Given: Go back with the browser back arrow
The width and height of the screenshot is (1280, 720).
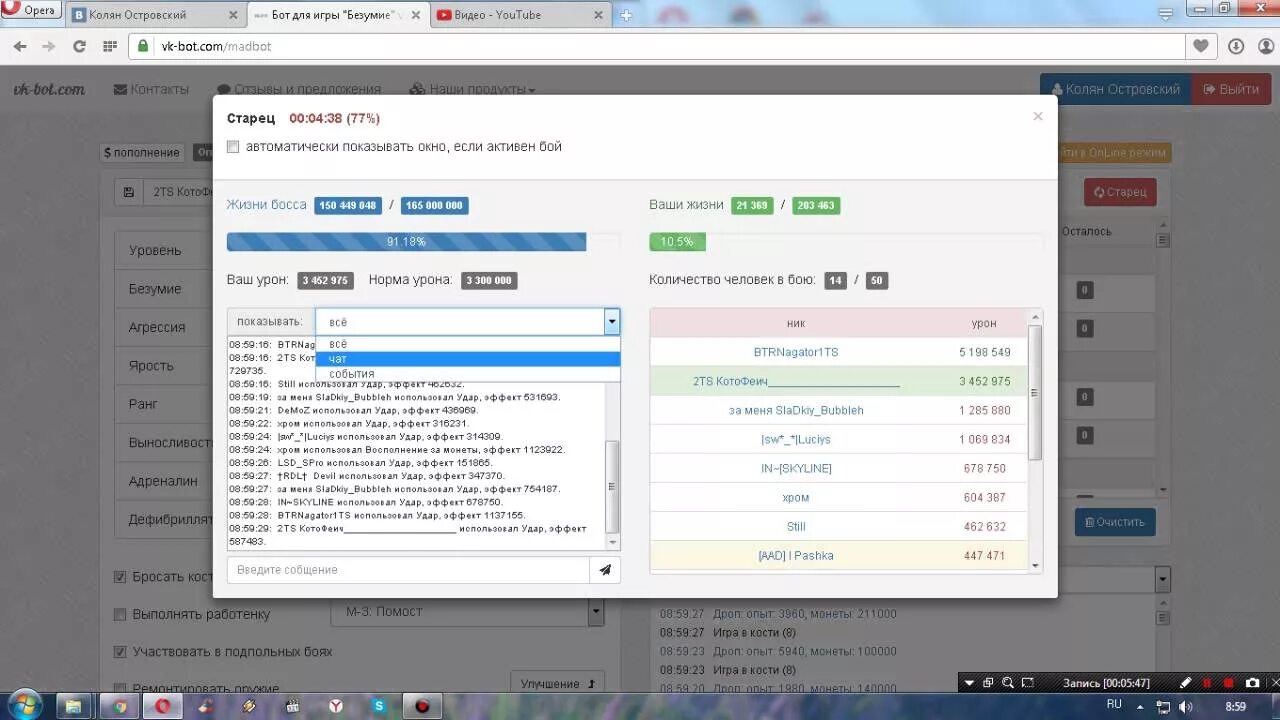Looking at the screenshot, I should click(x=19, y=46).
